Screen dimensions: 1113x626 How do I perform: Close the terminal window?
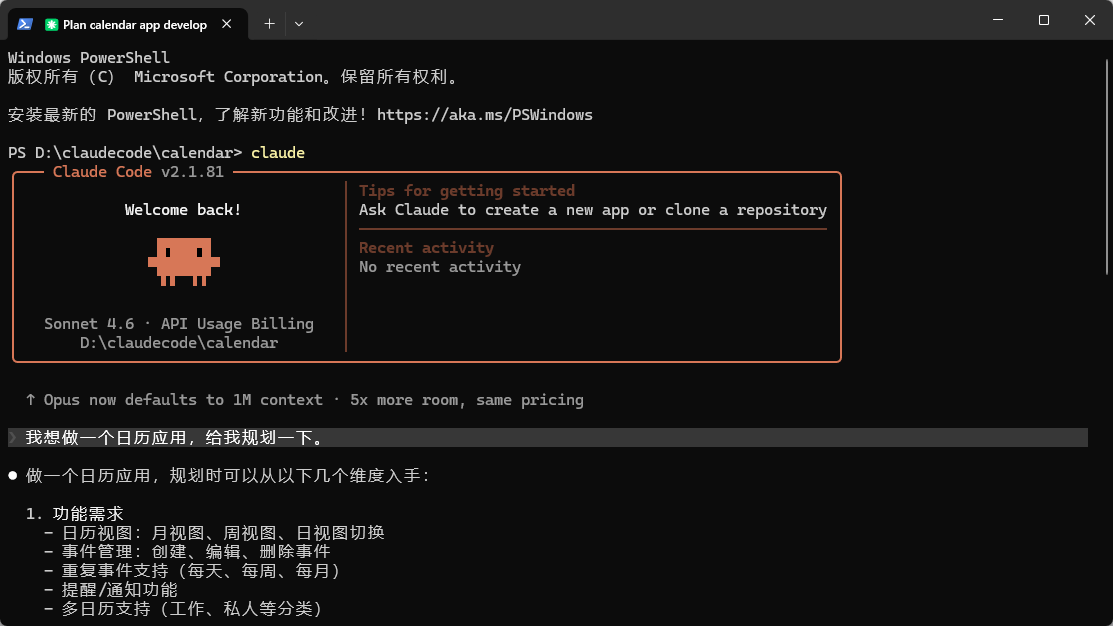[x=1089, y=20]
